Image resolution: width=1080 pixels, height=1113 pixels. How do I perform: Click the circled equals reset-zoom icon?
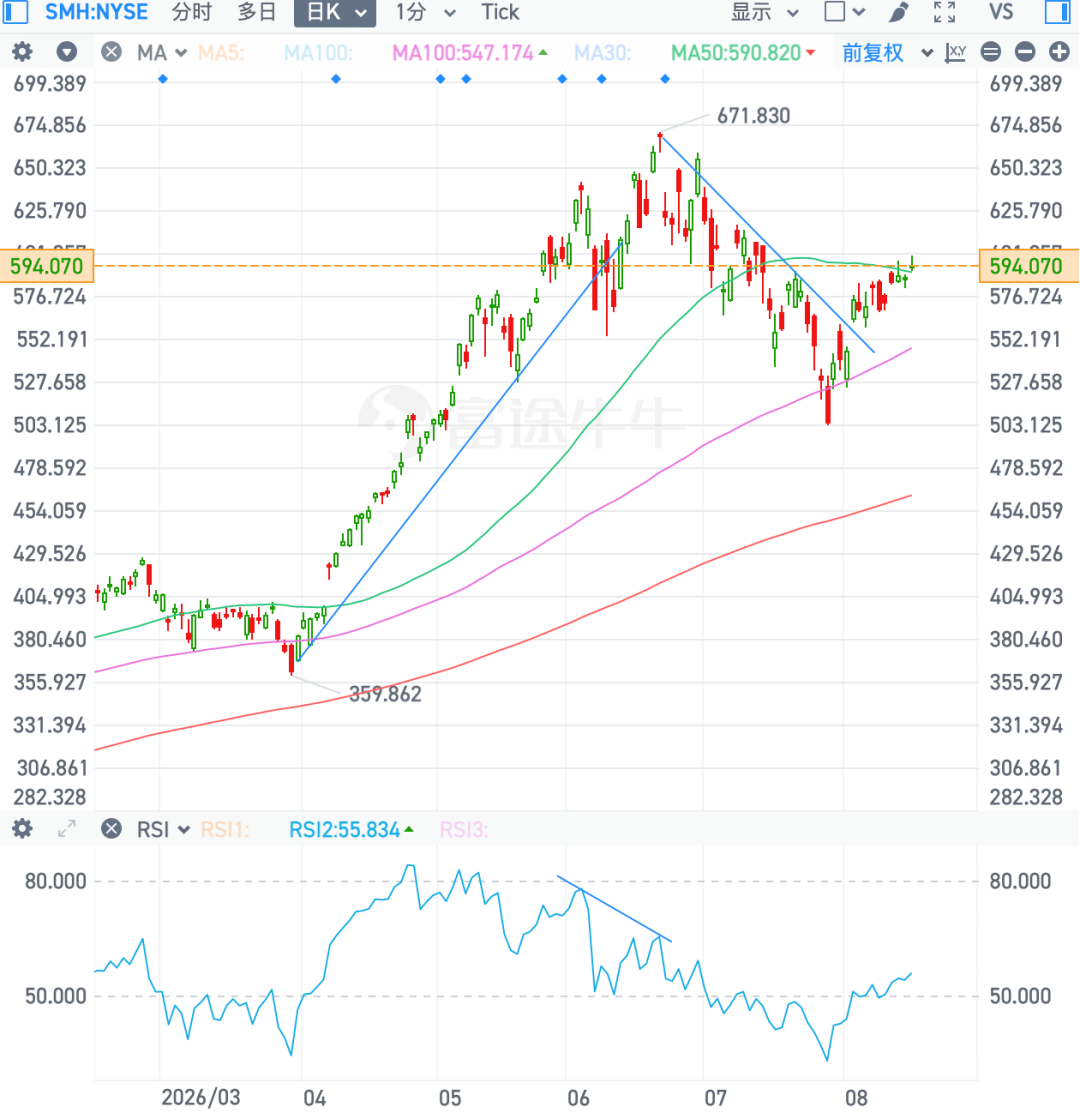tap(991, 52)
